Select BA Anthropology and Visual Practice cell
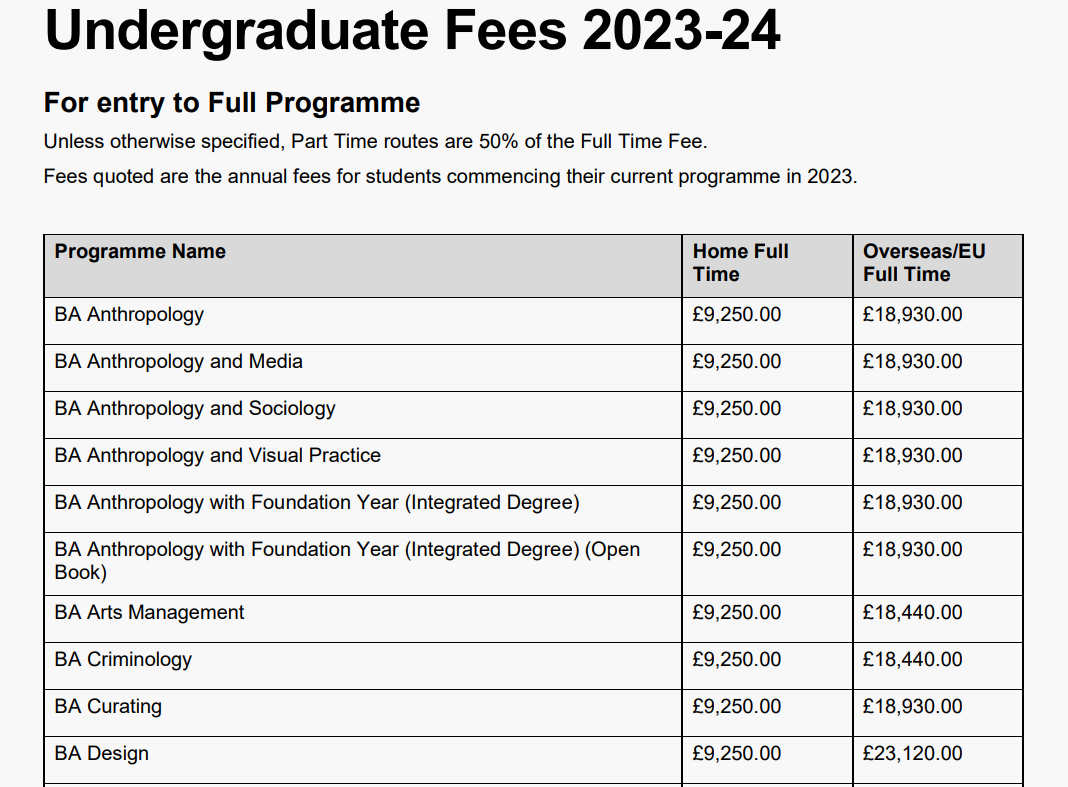The image size is (1068, 787). (363, 462)
